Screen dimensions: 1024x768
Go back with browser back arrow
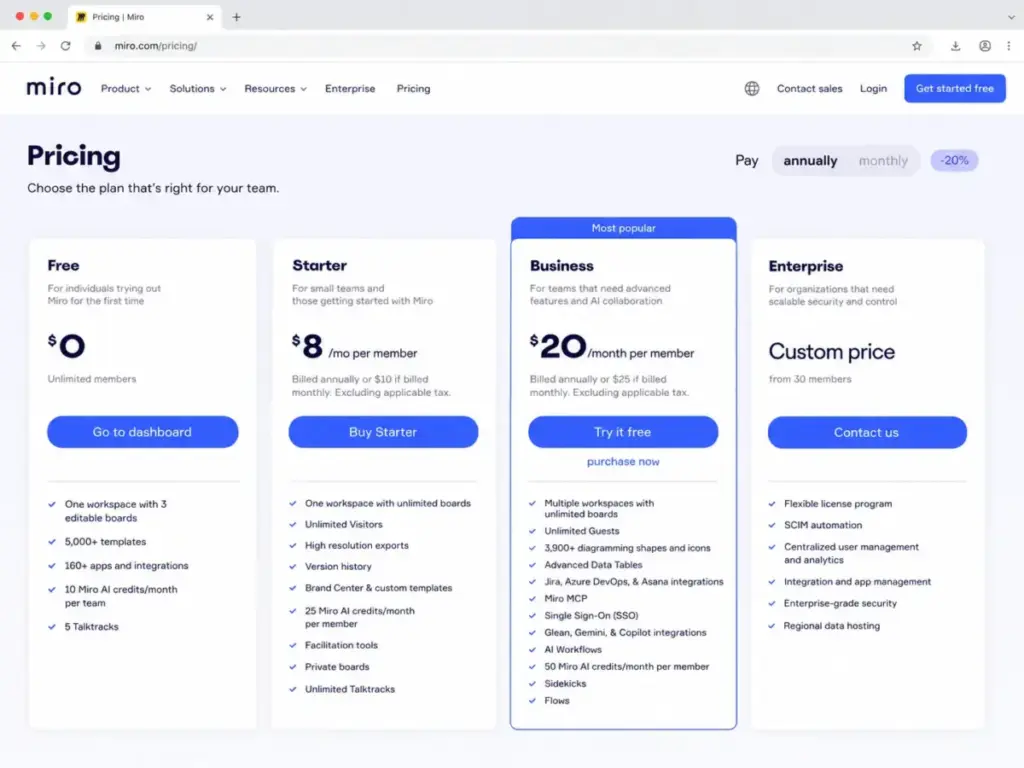coord(16,46)
